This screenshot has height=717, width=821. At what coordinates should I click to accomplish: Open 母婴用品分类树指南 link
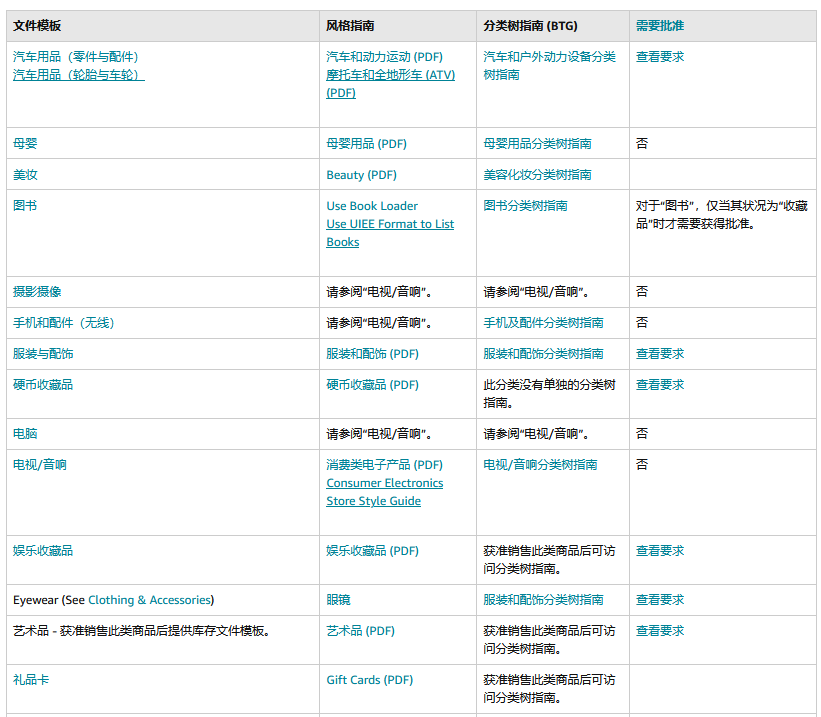[537, 144]
